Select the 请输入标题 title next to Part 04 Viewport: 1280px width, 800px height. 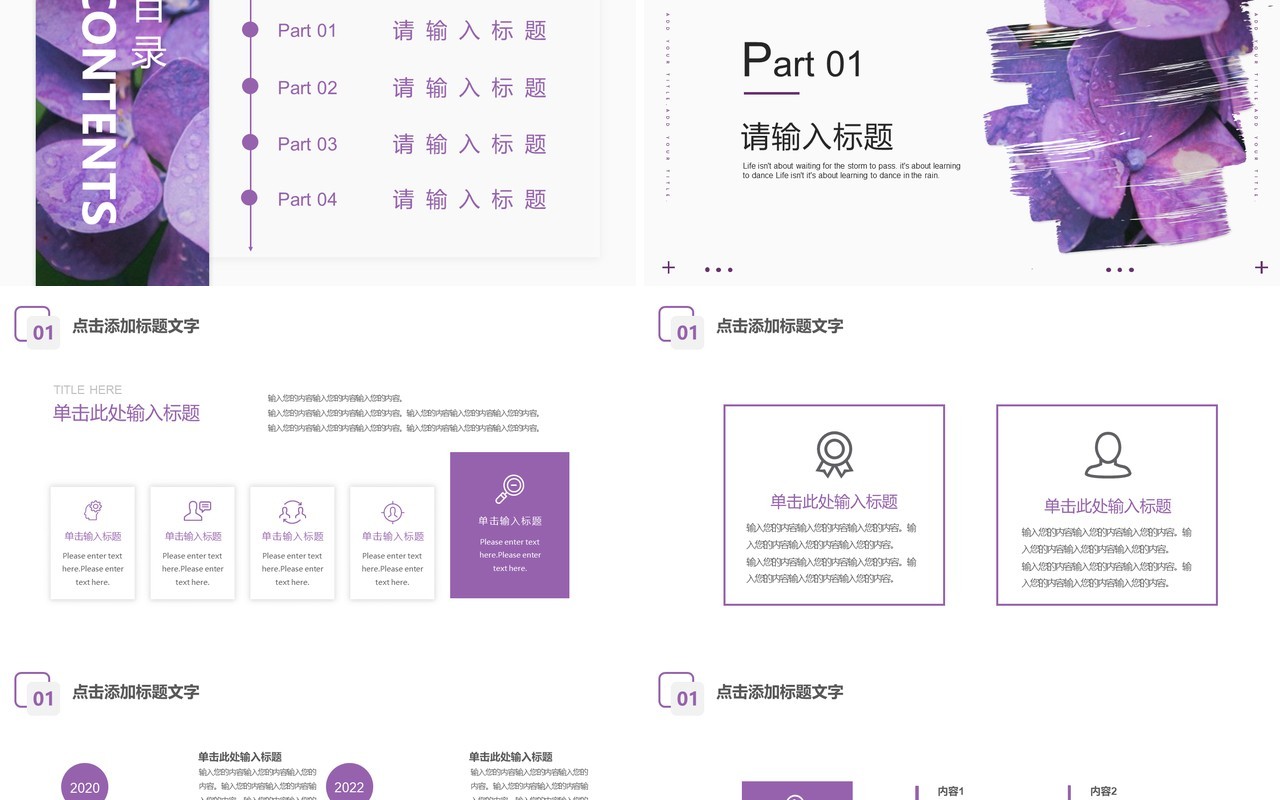[469, 200]
